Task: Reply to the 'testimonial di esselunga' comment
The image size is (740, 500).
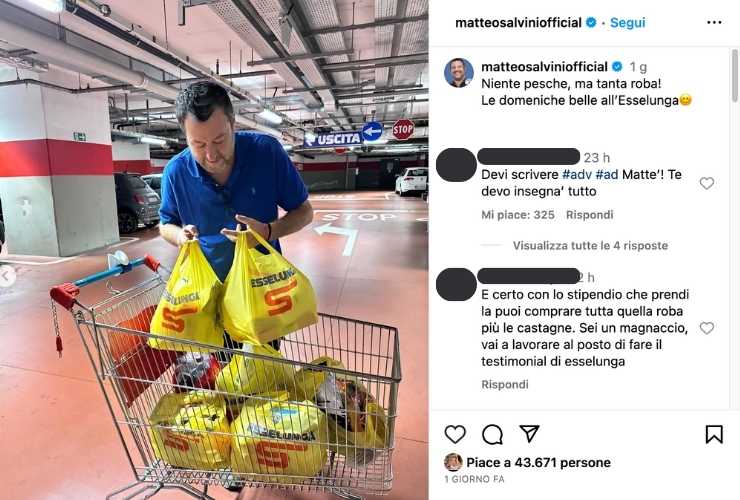Action: (x=505, y=384)
